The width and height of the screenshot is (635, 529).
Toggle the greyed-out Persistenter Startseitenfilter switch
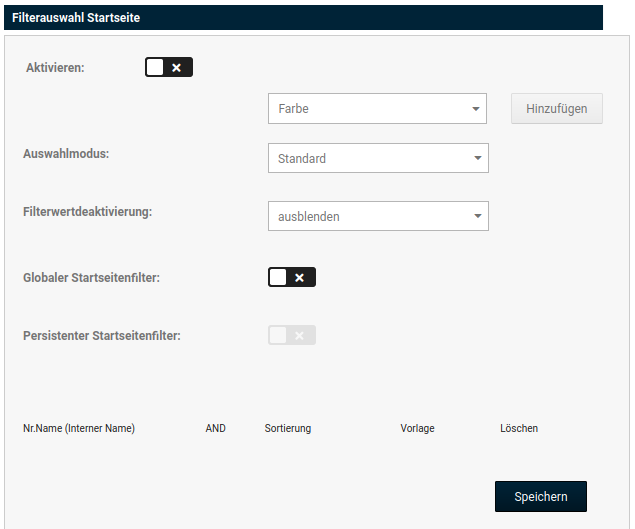click(291, 335)
